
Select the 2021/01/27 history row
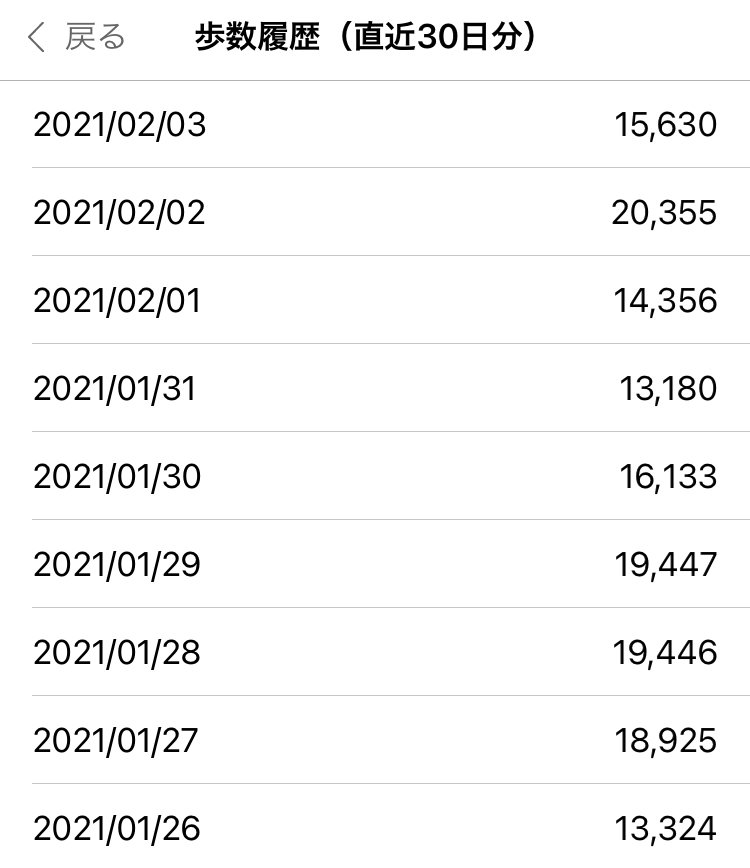(375, 740)
